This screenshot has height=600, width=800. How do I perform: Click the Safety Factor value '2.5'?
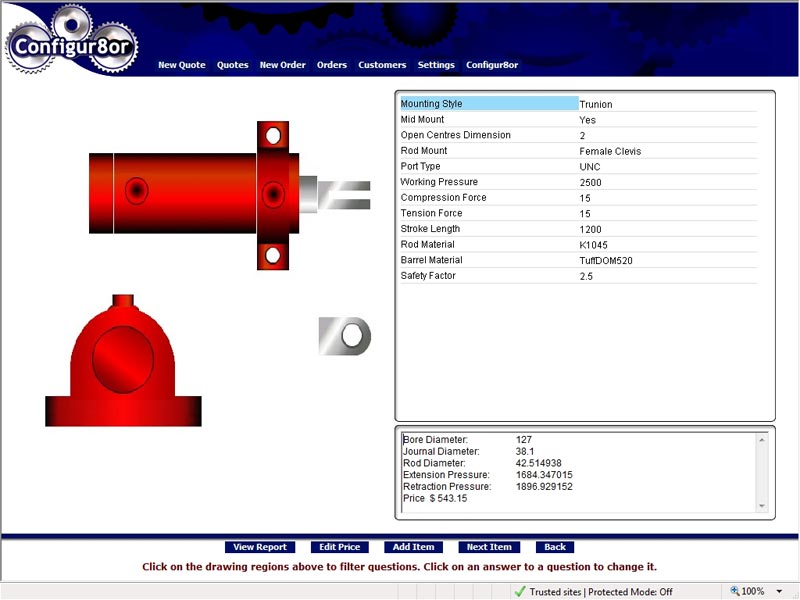coord(586,276)
